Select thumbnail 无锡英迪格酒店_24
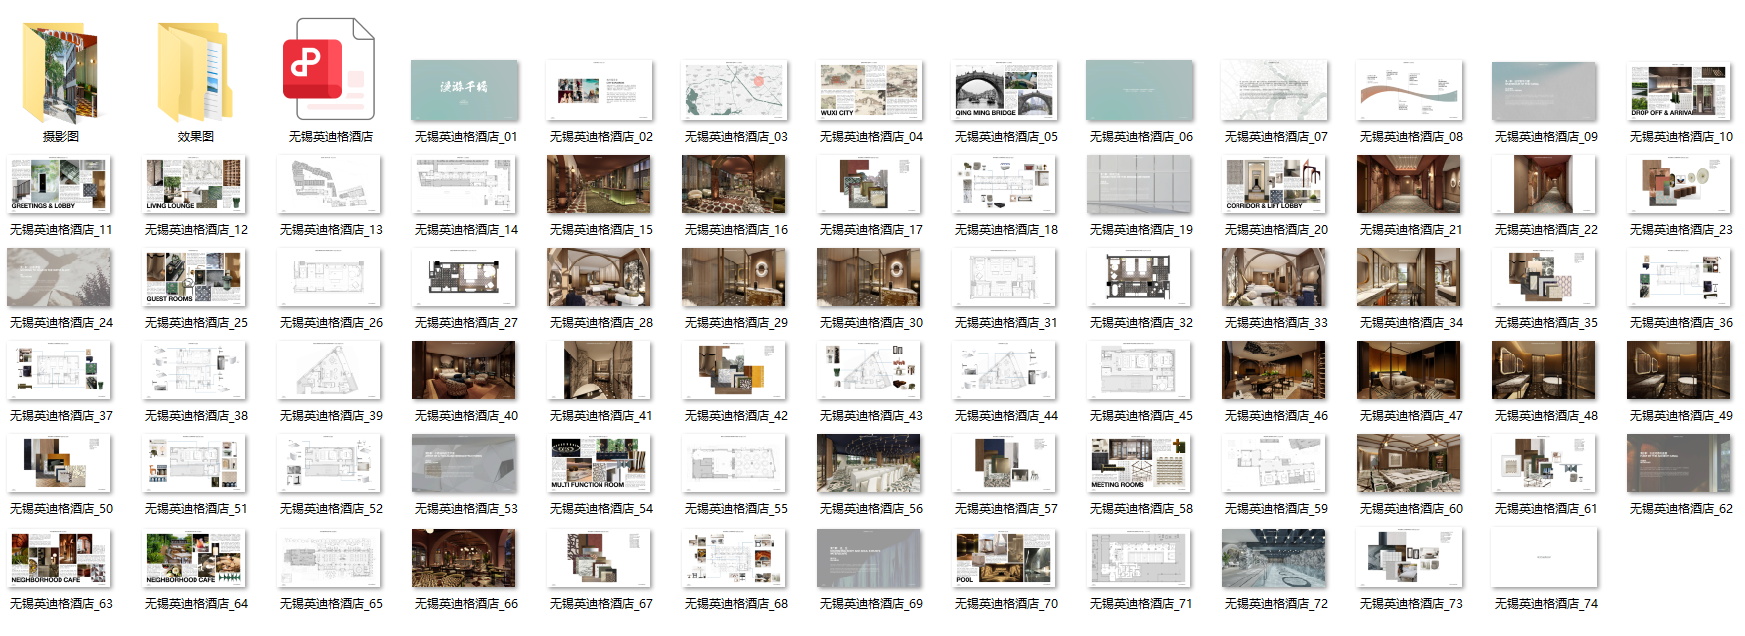This screenshot has width=1745, height=636. click(x=60, y=277)
